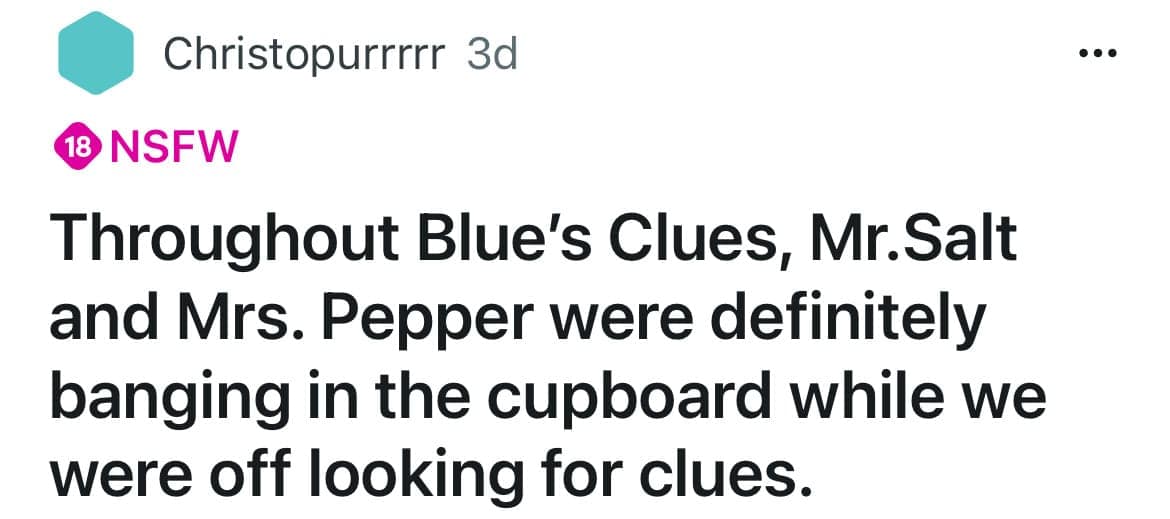The height and width of the screenshot is (519, 1170).
Task: Click the teal hexagon user avatar
Action: [97, 54]
